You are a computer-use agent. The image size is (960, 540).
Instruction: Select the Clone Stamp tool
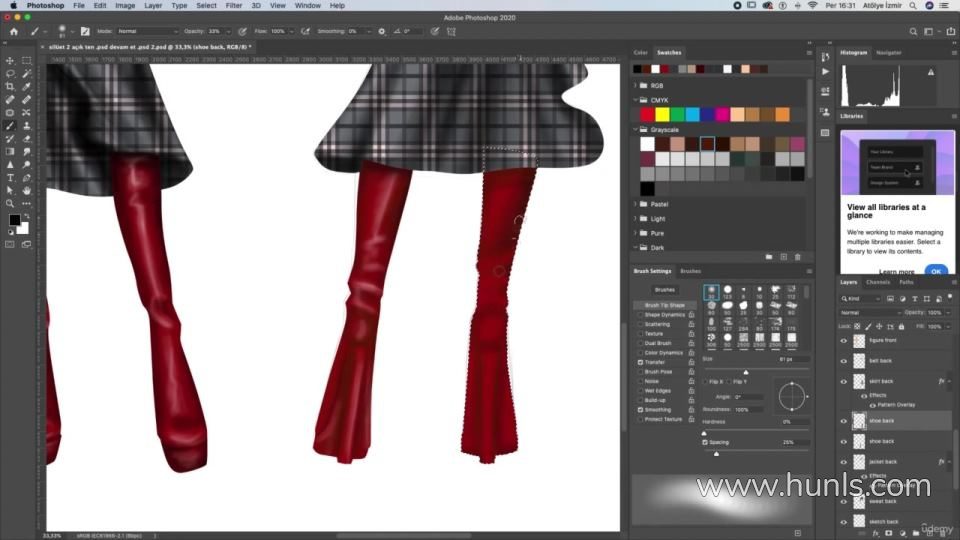click(25, 126)
